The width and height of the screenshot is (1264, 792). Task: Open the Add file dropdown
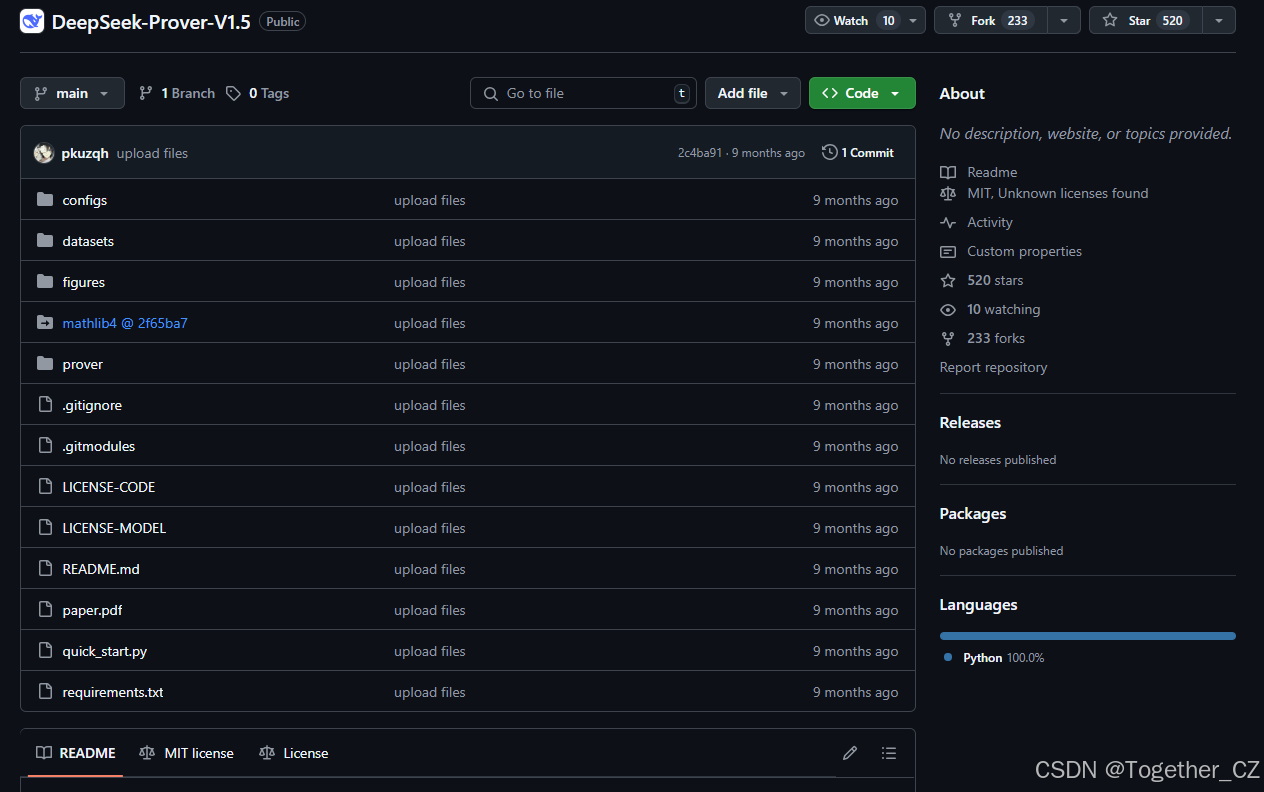(x=753, y=93)
